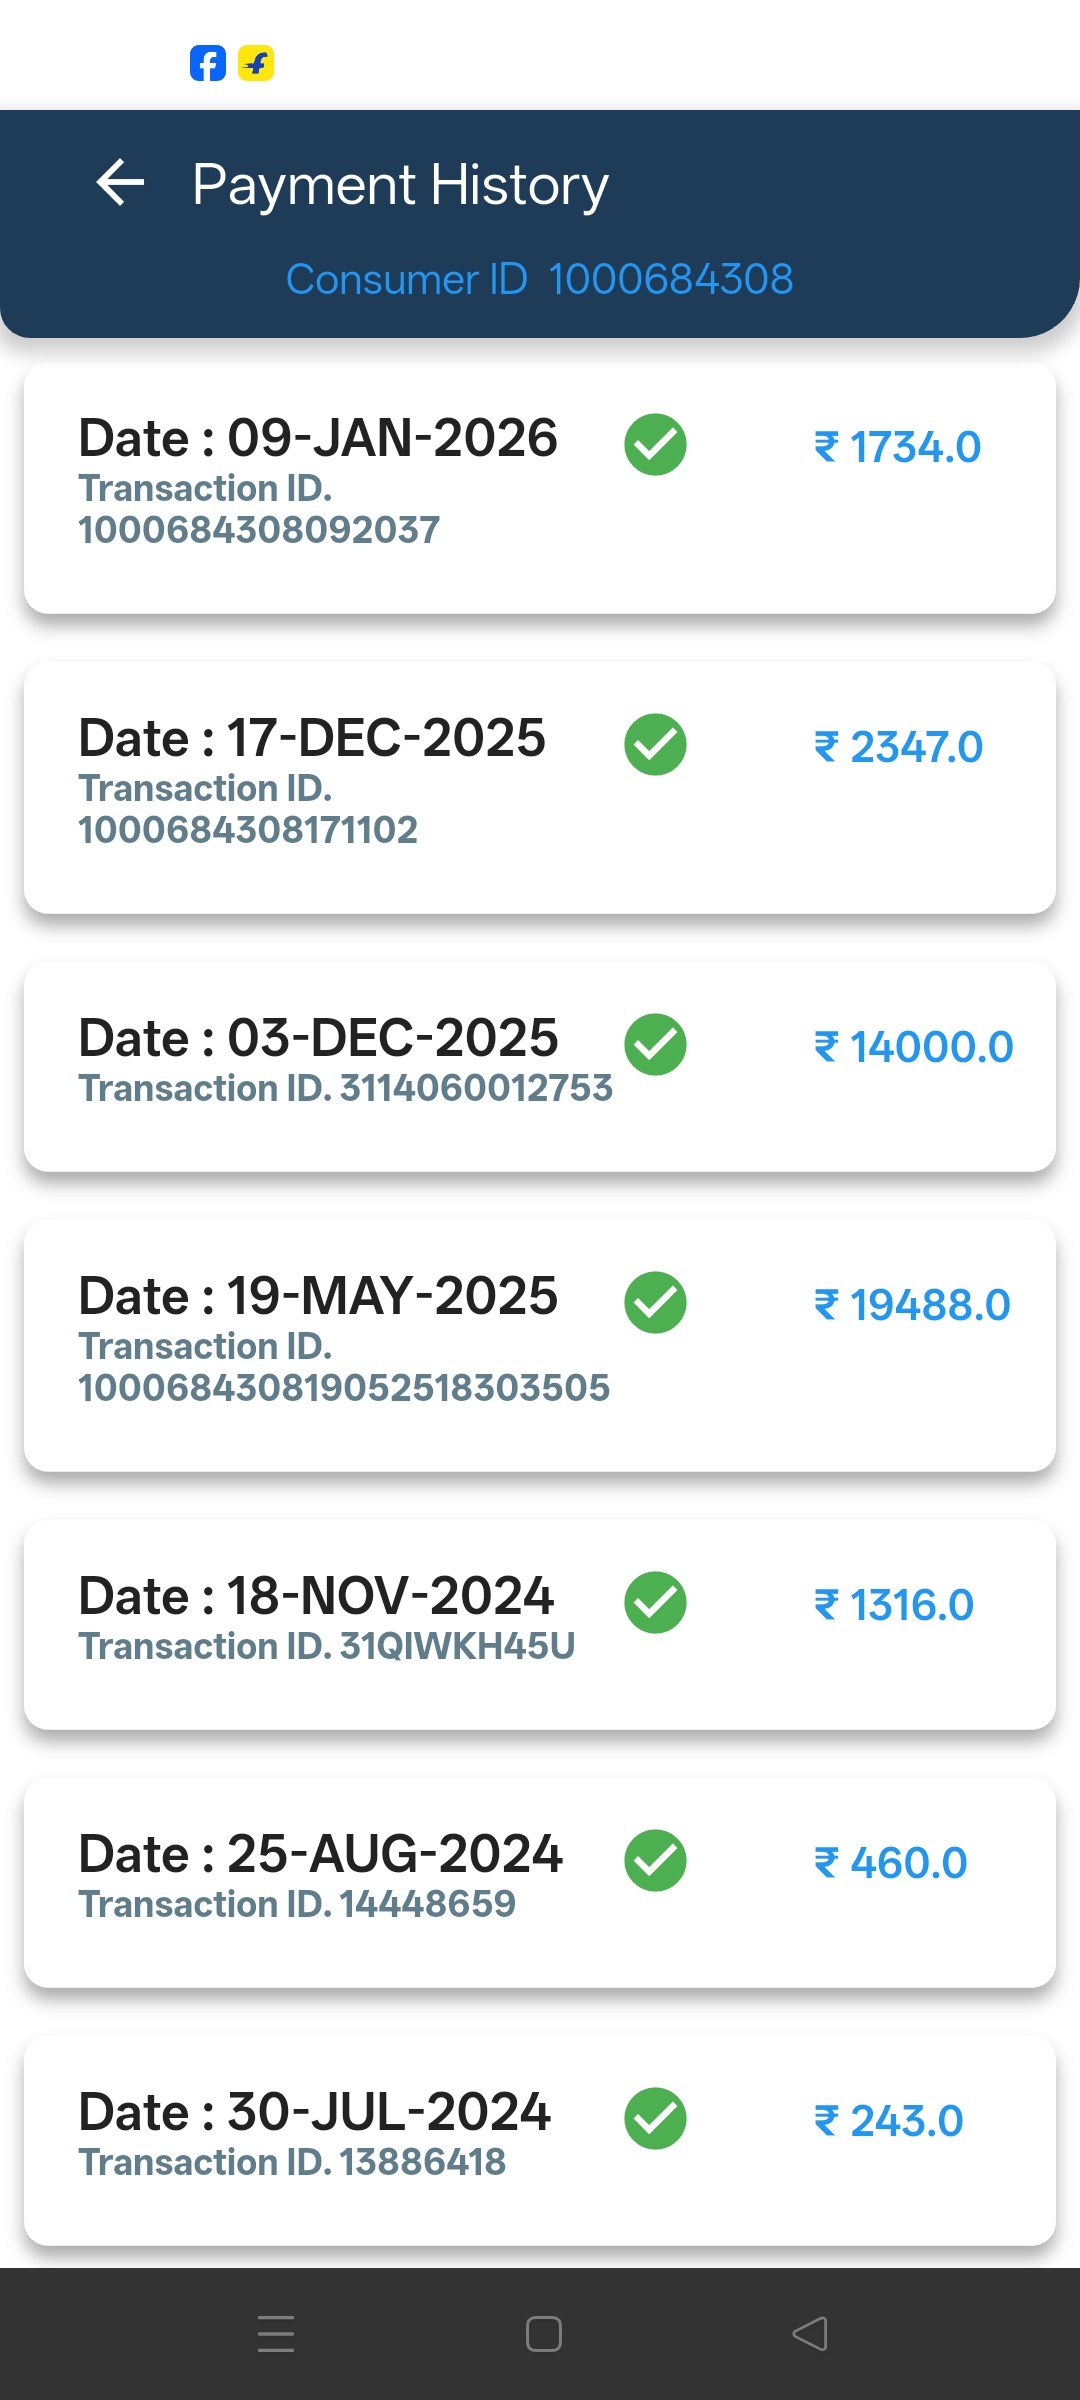Tap the back arrow in Payment History header
The height and width of the screenshot is (2400, 1080).
121,183
